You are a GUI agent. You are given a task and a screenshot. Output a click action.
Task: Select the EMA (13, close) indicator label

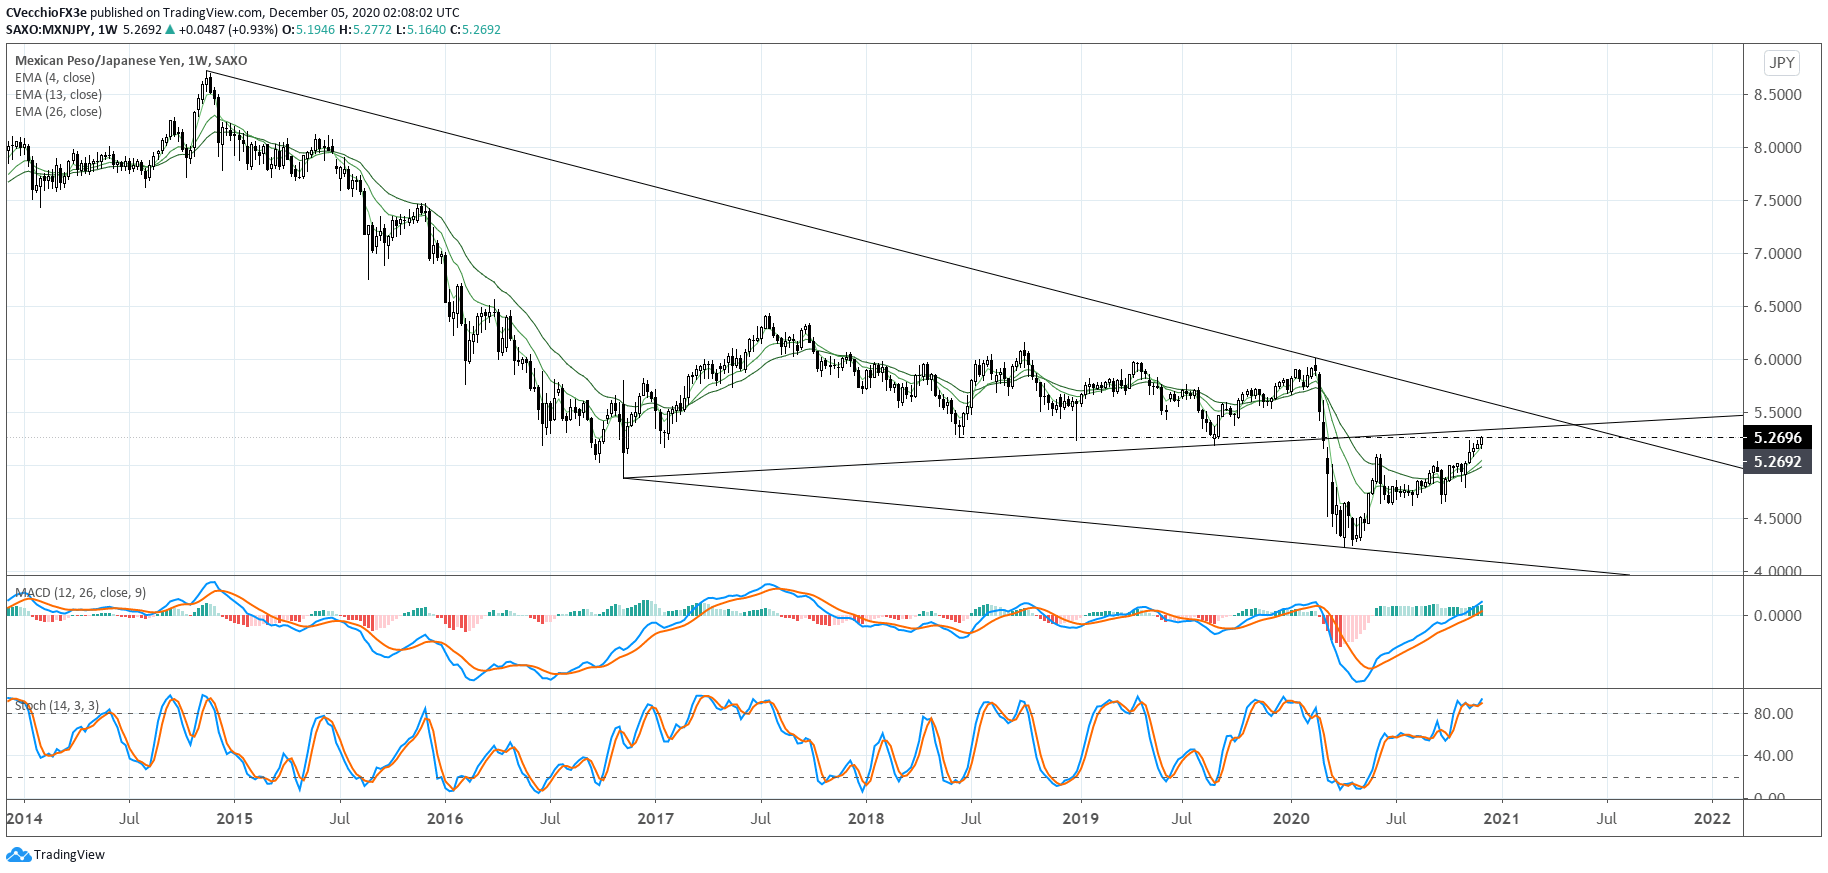click(58, 95)
